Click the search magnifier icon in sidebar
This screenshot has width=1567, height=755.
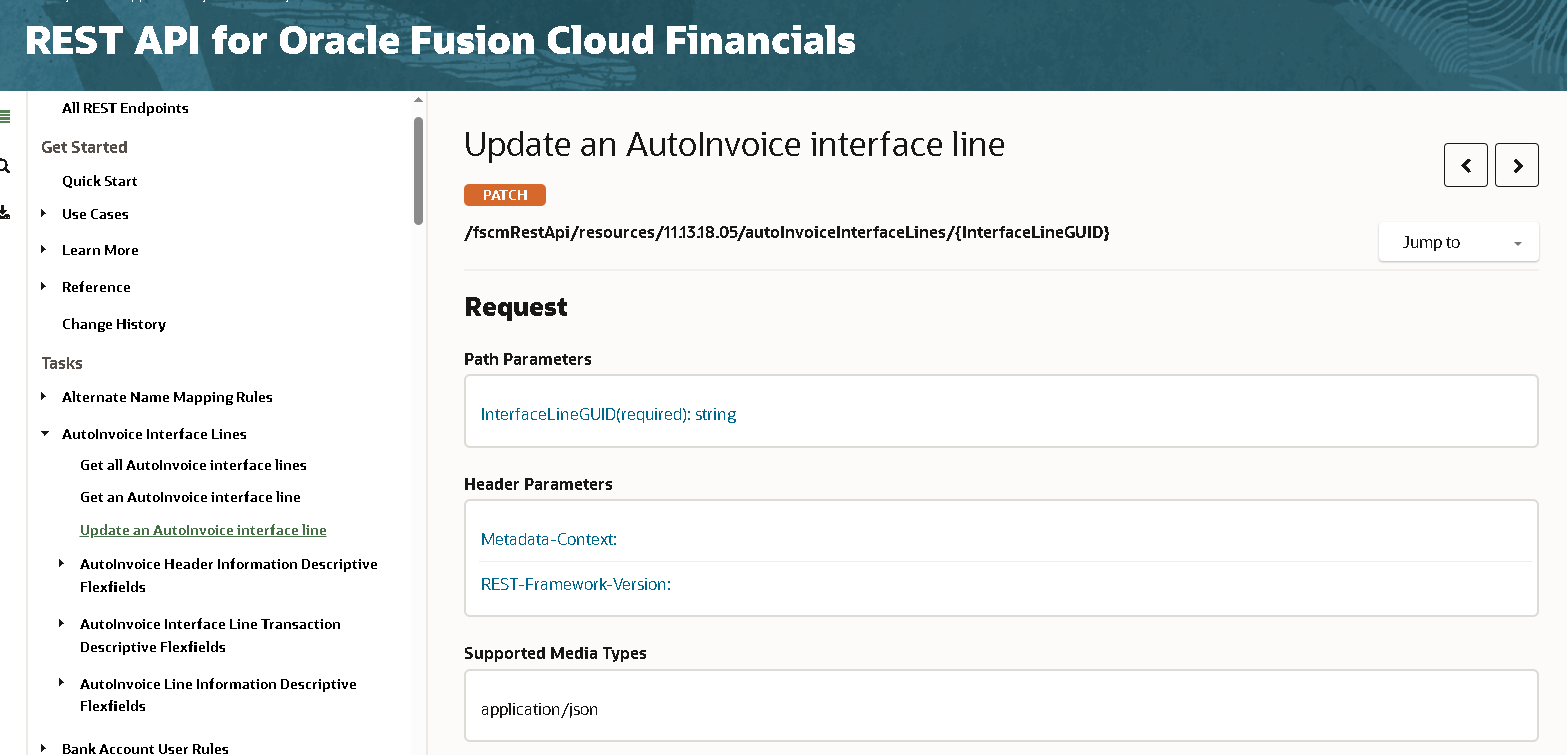pyautogui.click(x=5, y=166)
